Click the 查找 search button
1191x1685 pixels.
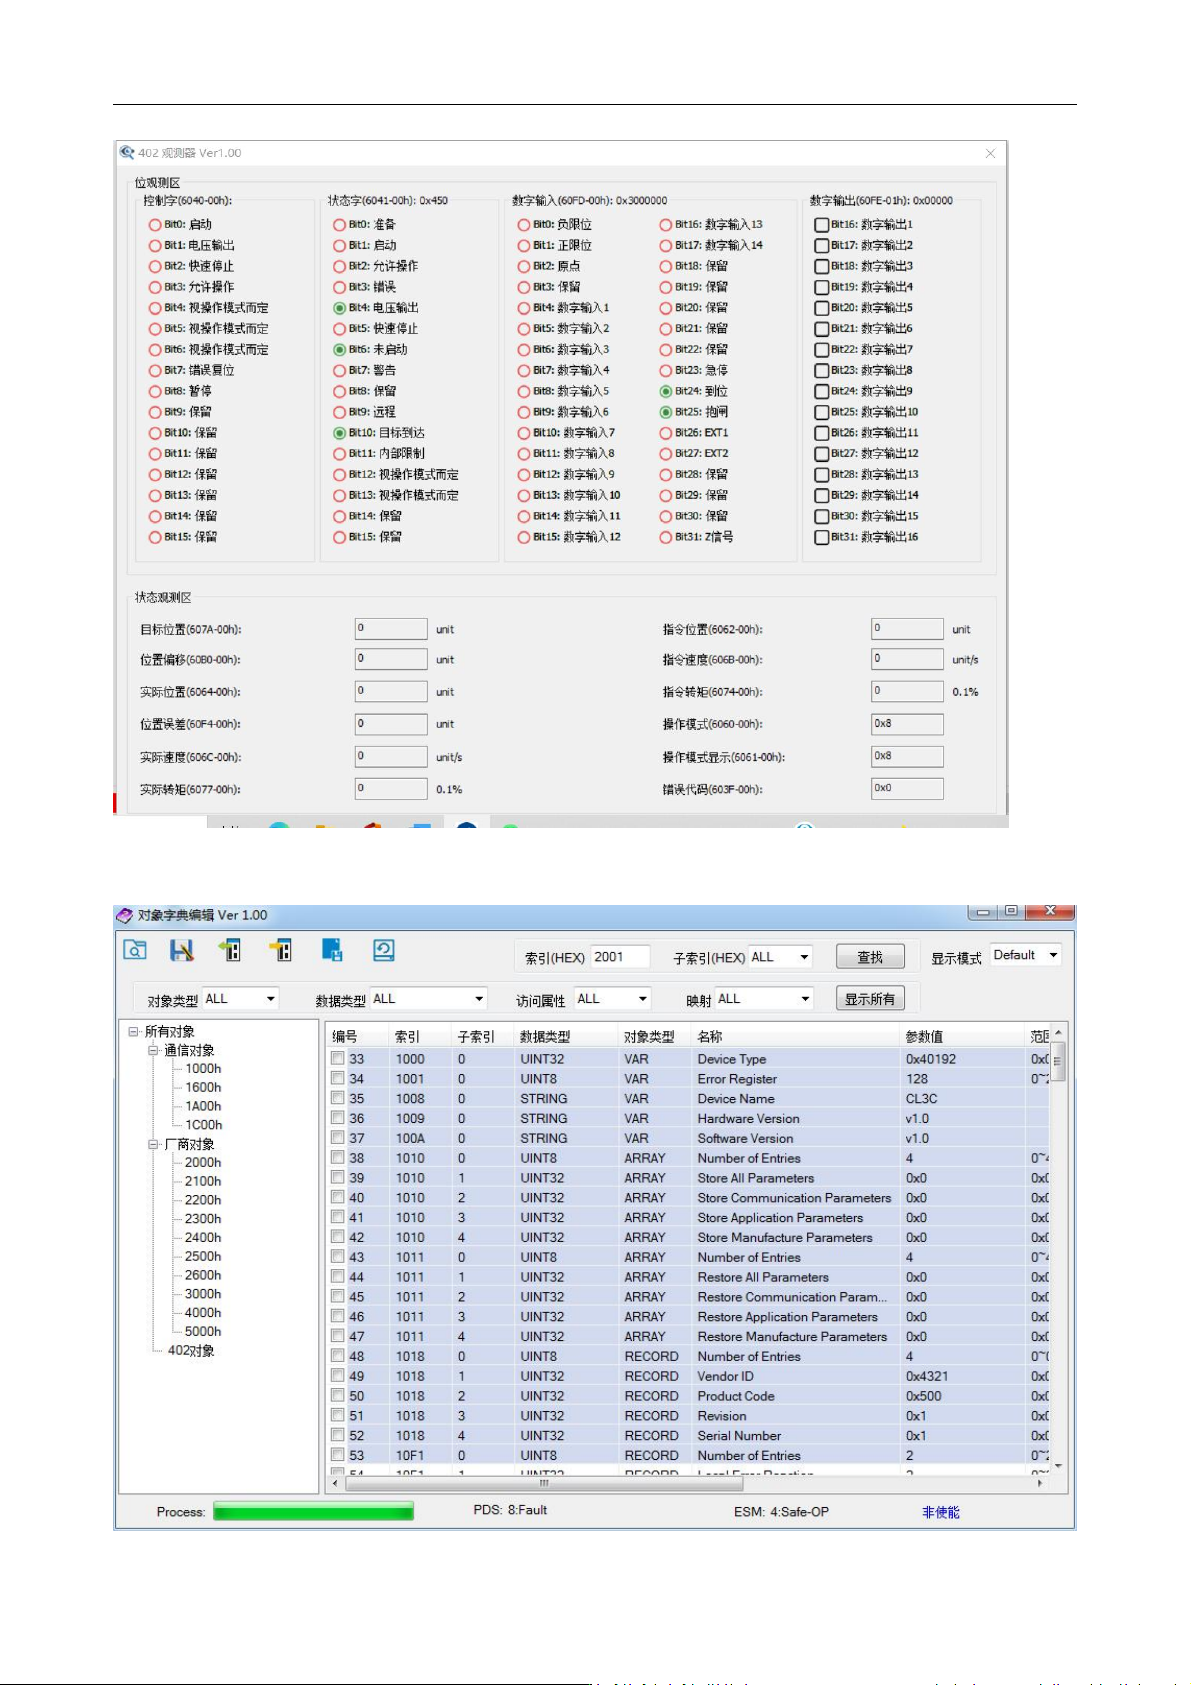click(870, 957)
